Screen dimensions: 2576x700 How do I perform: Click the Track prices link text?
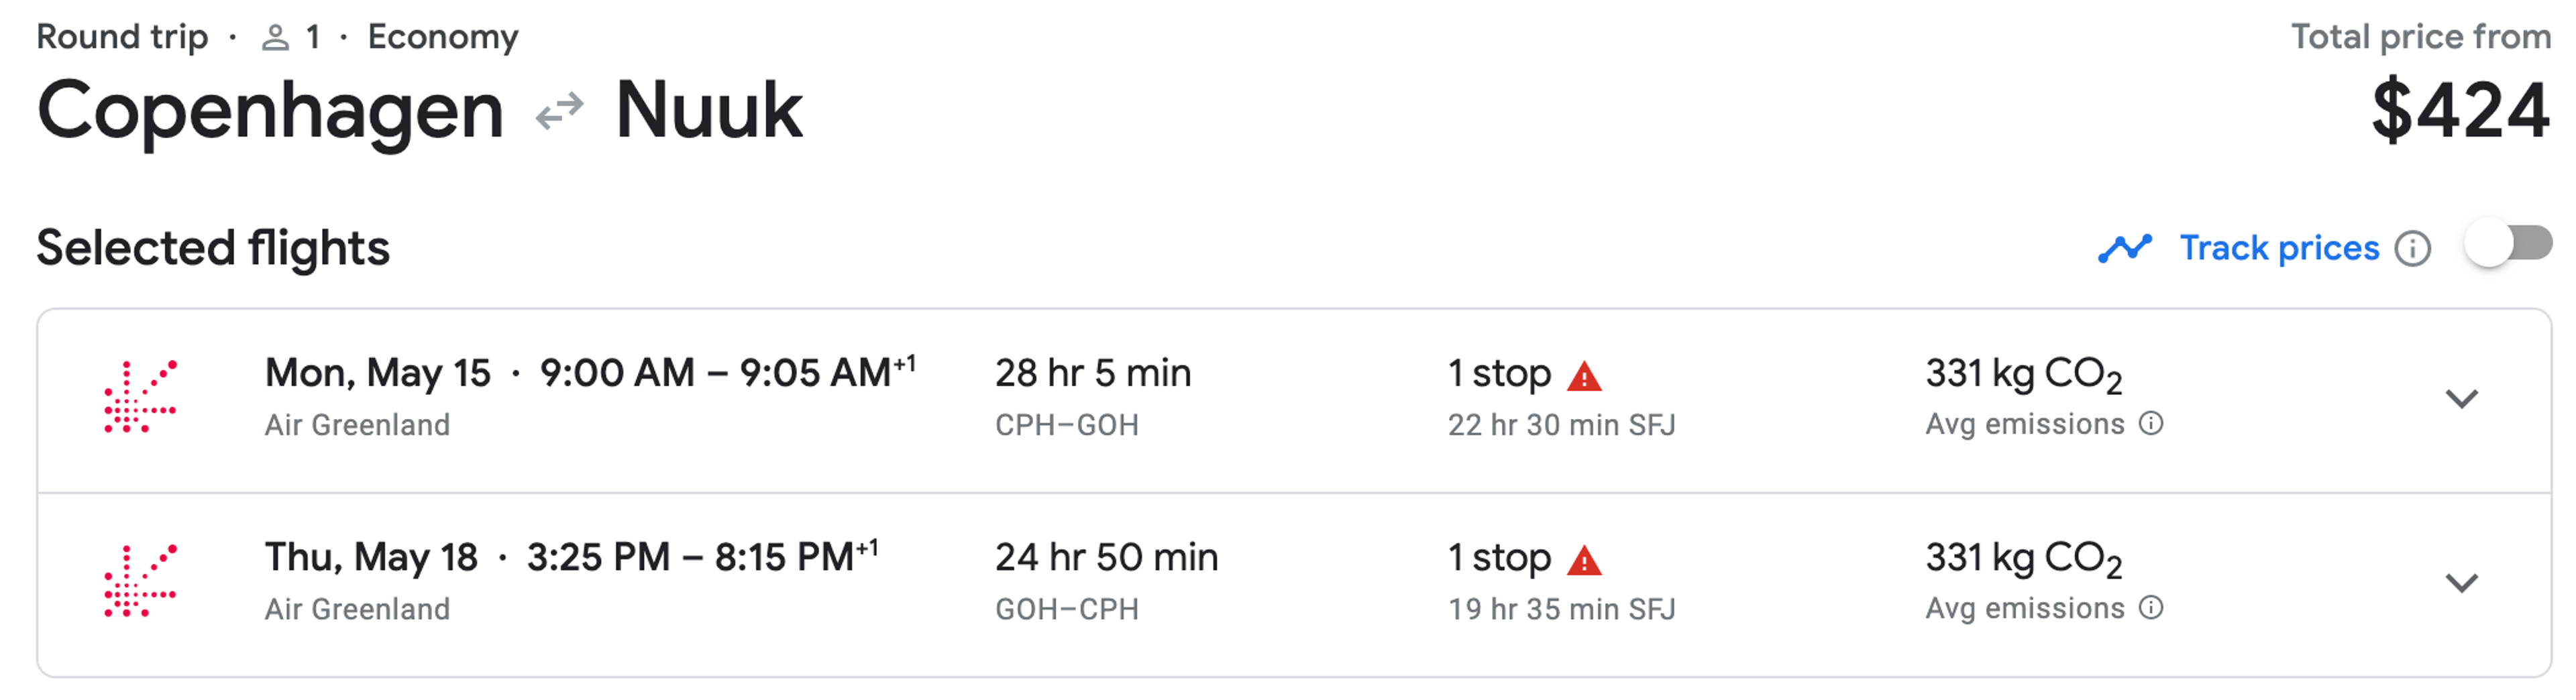pos(2279,248)
